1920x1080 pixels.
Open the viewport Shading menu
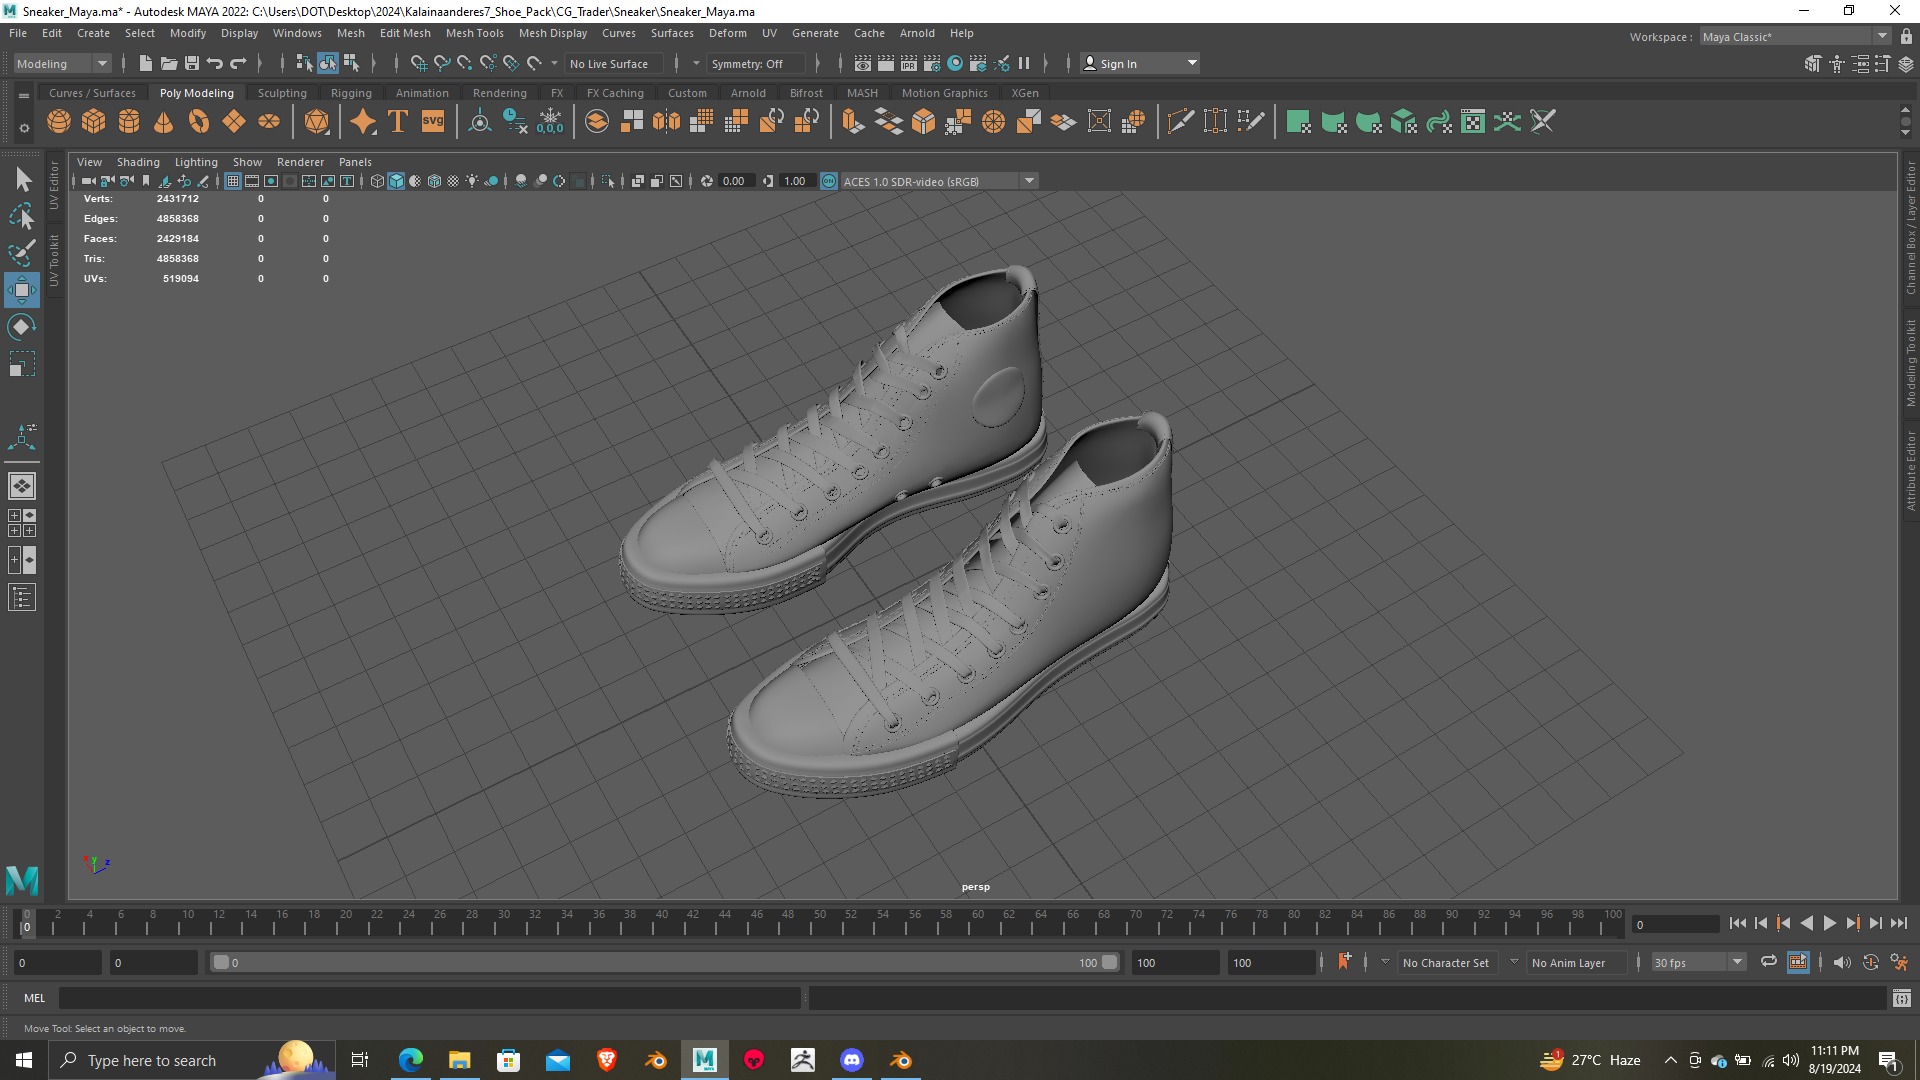point(138,162)
